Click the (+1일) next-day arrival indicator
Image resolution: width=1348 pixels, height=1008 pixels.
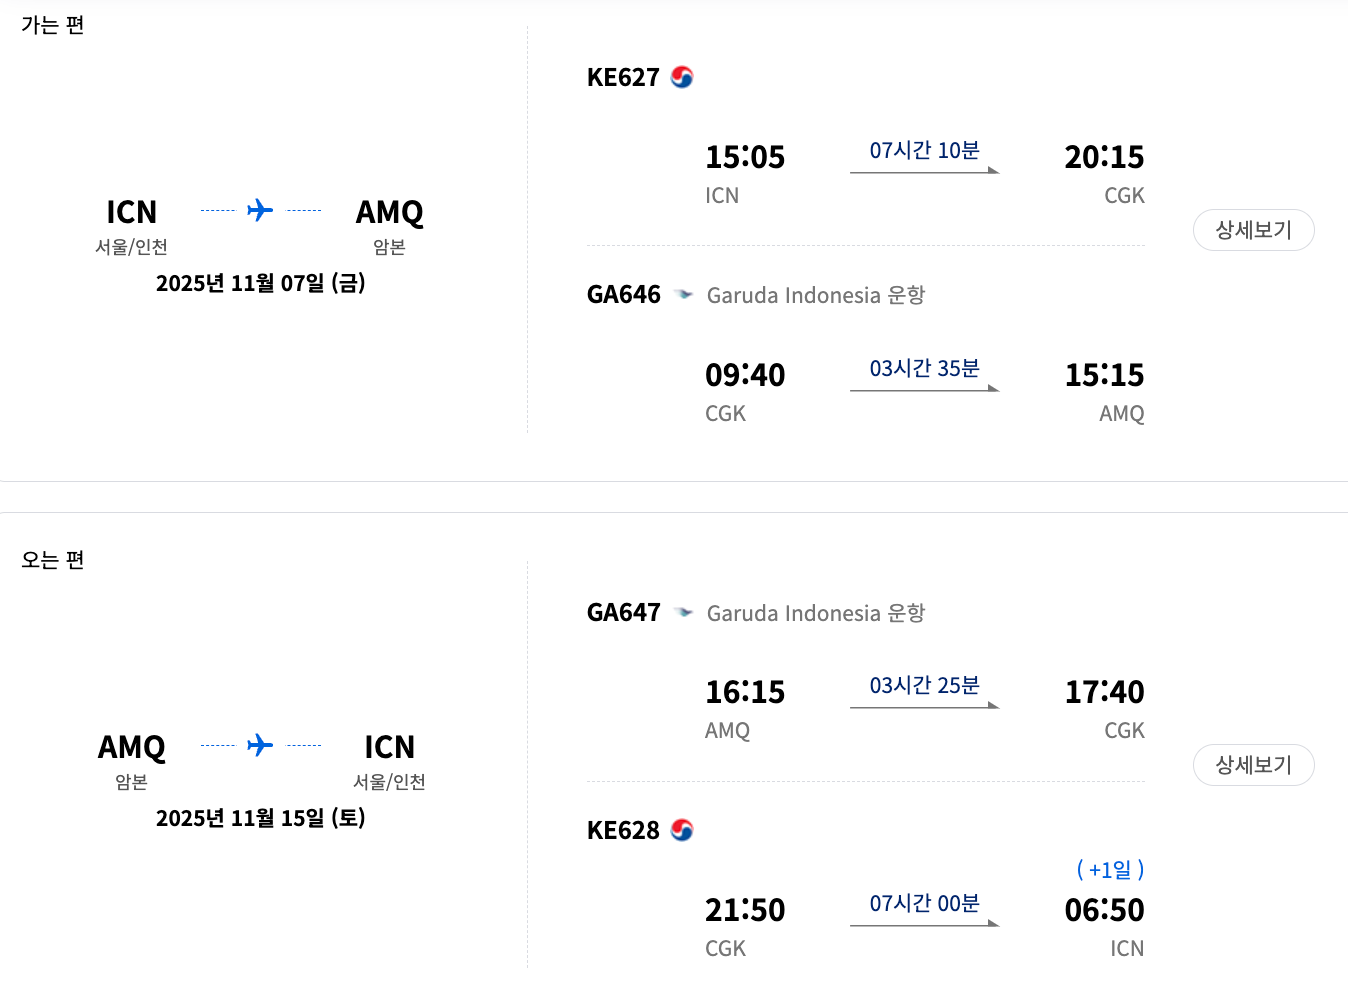pyautogui.click(x=1110, y=869)
